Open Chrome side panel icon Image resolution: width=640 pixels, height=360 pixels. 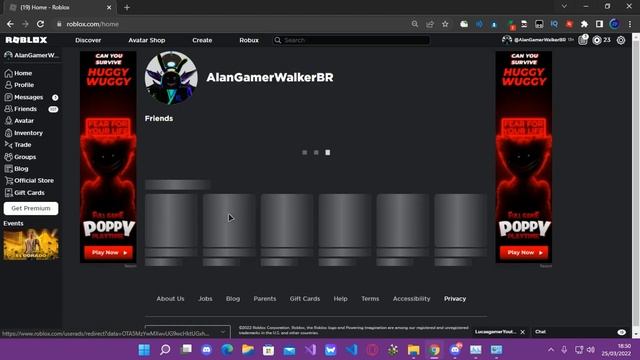coord(599,24)
